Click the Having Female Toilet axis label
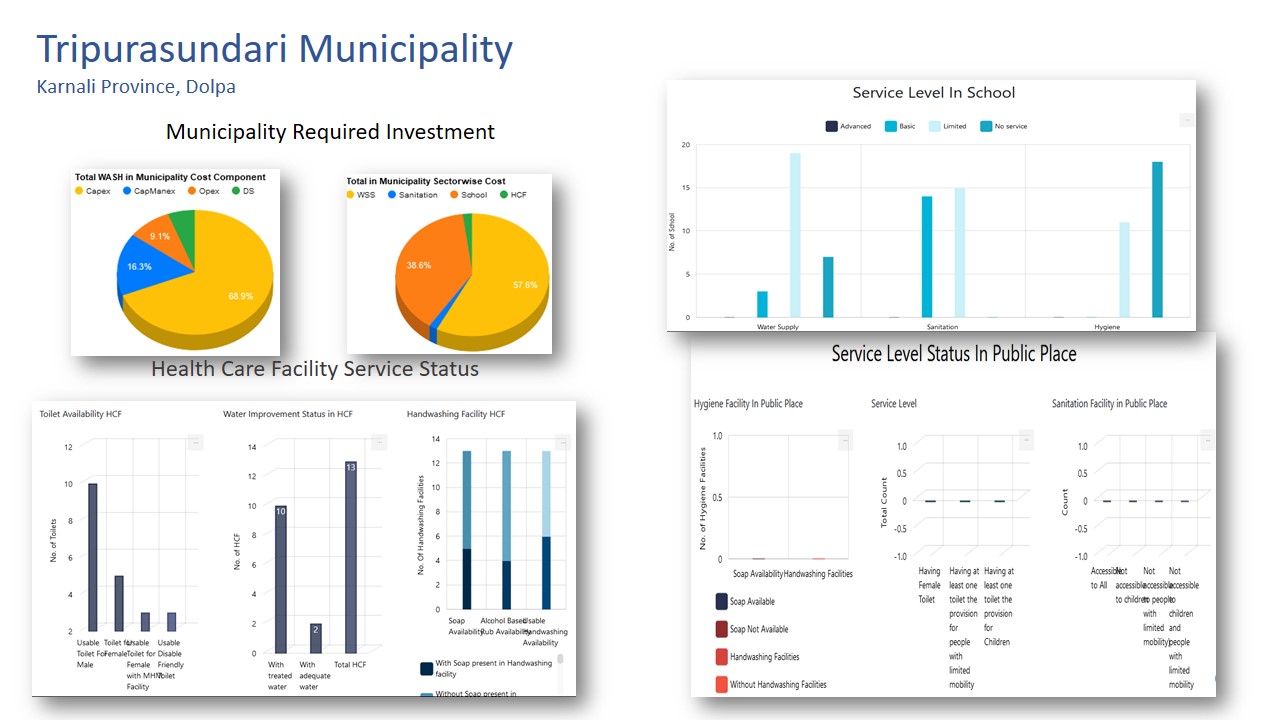Image resolution: width=1280 pixels, height=720 pixels. pos(930,585)
